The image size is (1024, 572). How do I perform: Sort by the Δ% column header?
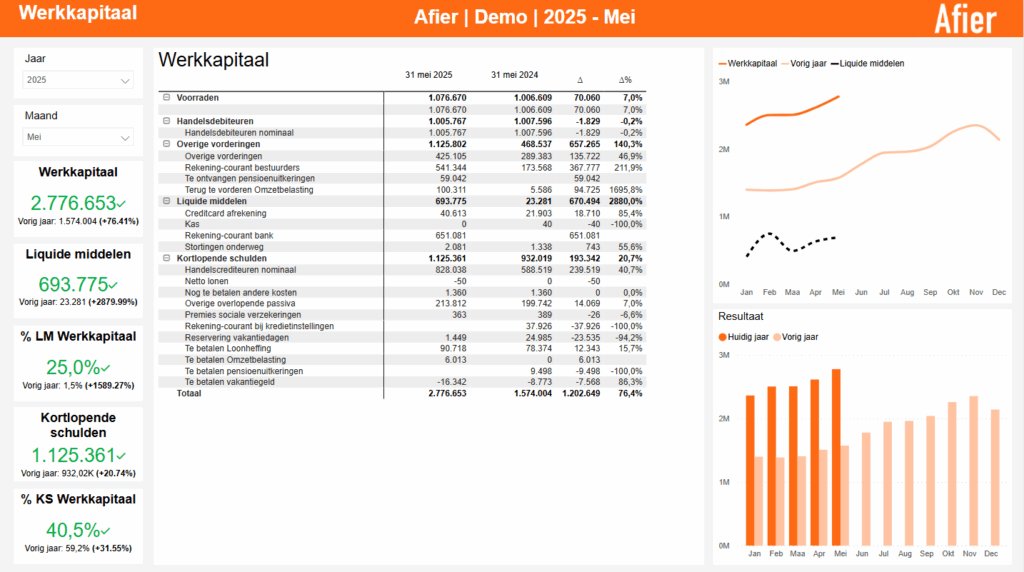(x=625, y=79)
